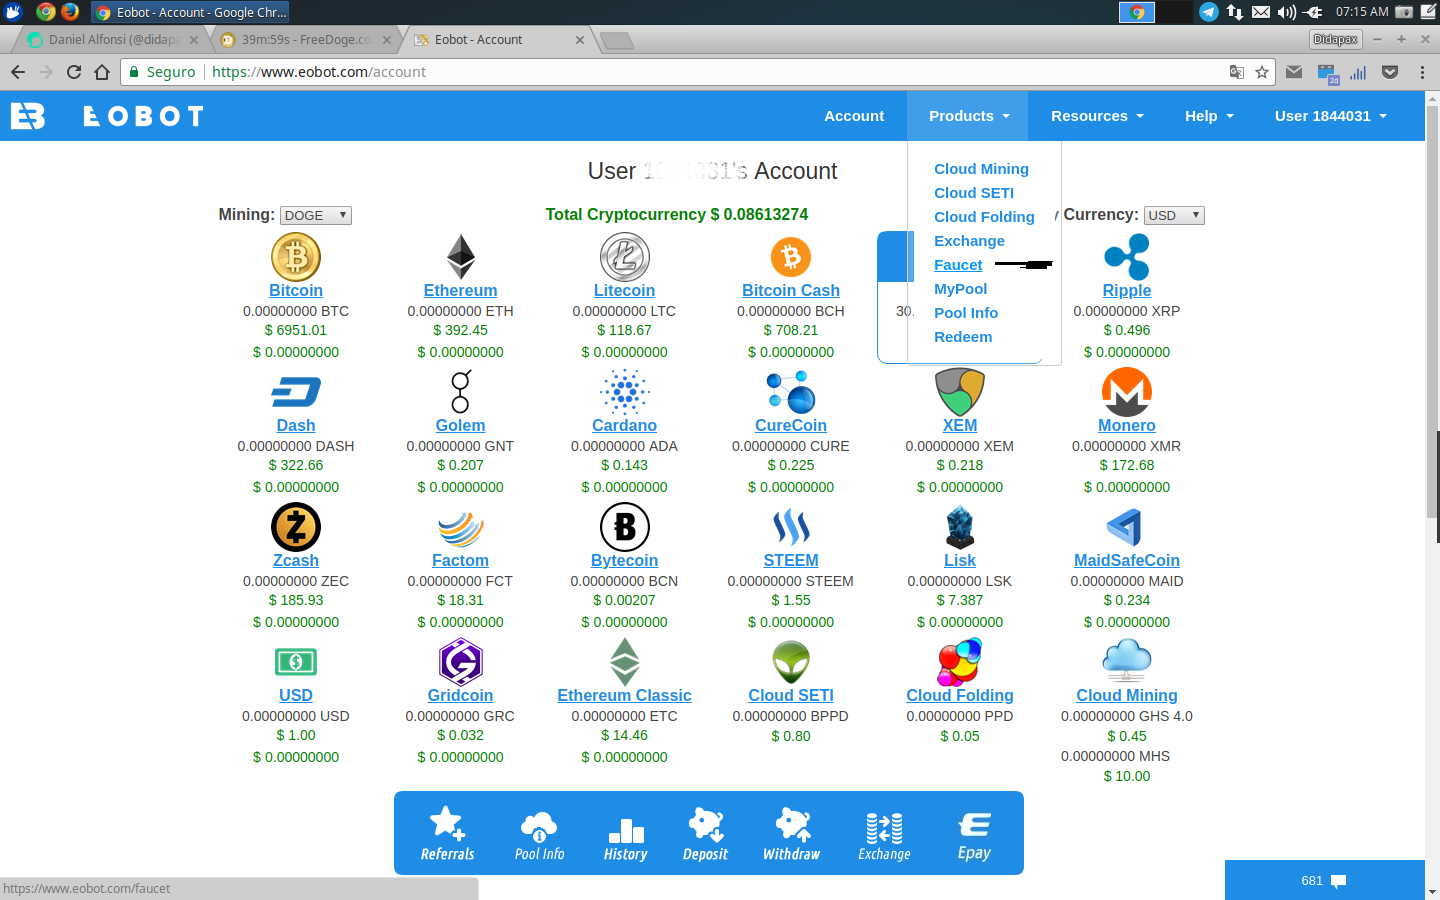The image size is (1440, 900).
Task: Click the Zcash coin icon
Action: coord(296,527)
